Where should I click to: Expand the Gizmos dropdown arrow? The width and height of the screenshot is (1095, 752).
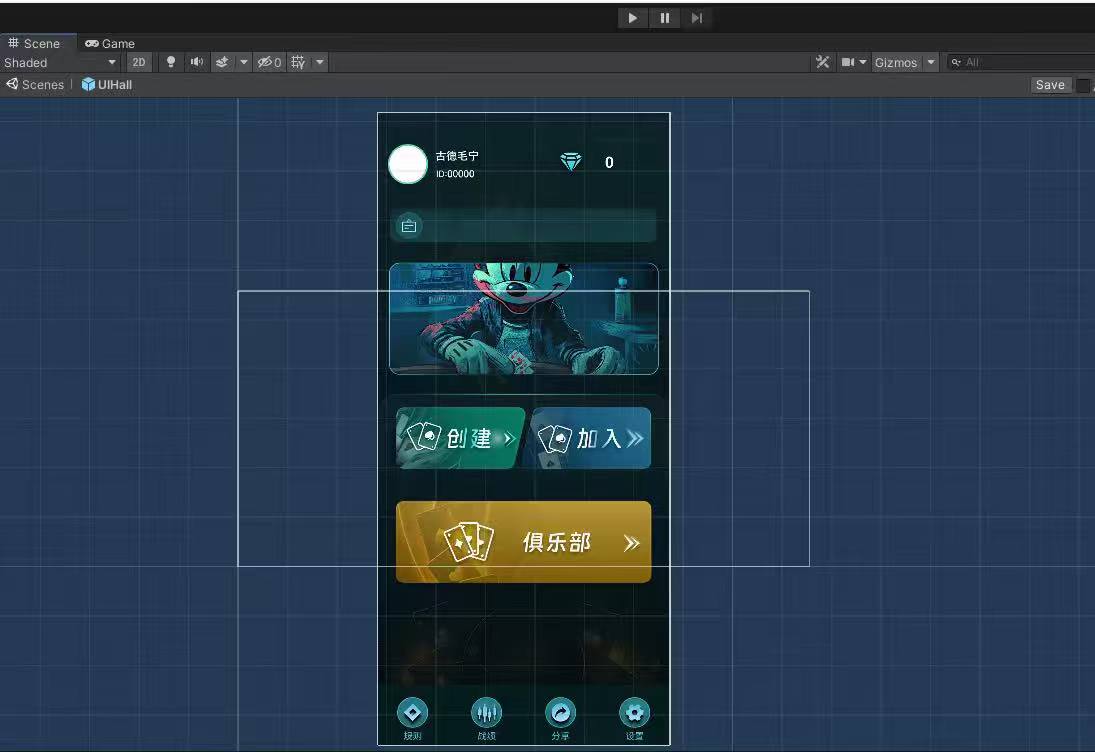tap(931, 62)
